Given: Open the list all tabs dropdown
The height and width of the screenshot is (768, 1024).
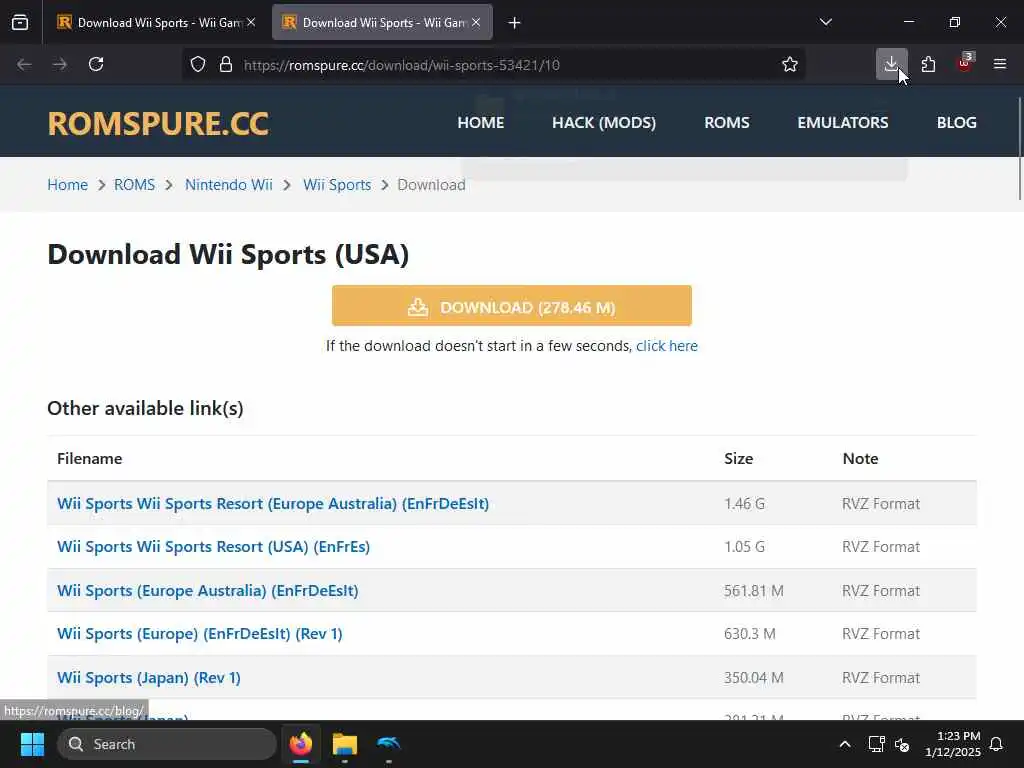Looking at the screenshot, I should point(825,22).
